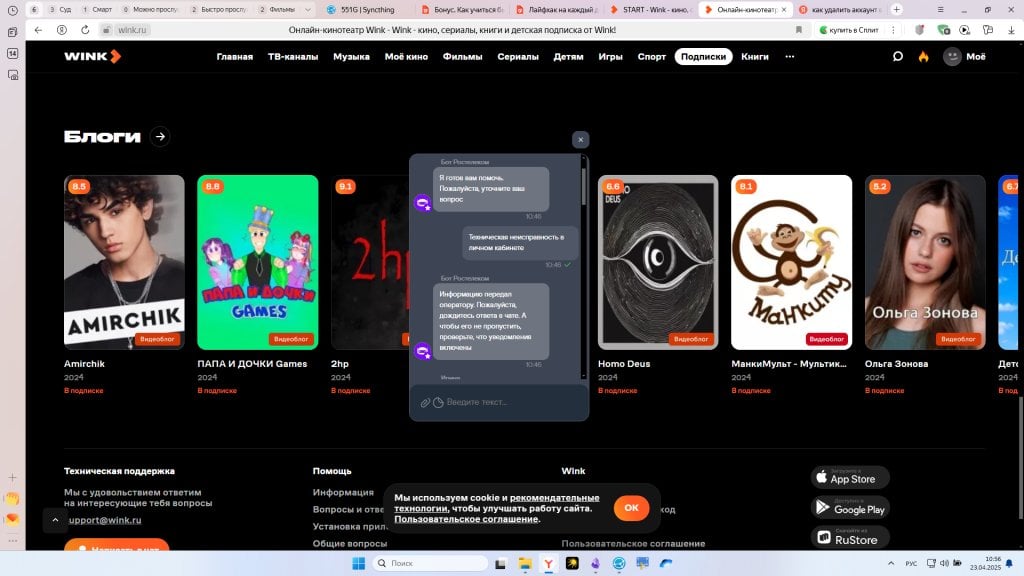
Task: Open the Моё profile avatar icon
Action: coord(952,56)
